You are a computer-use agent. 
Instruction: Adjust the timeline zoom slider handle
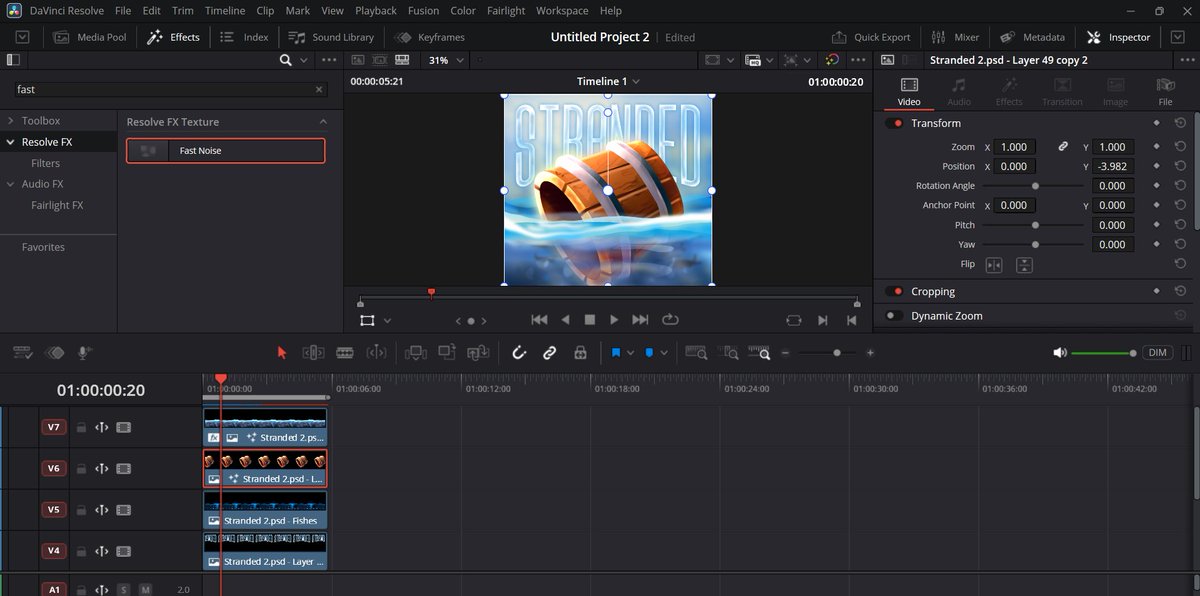tap(837, 353)
